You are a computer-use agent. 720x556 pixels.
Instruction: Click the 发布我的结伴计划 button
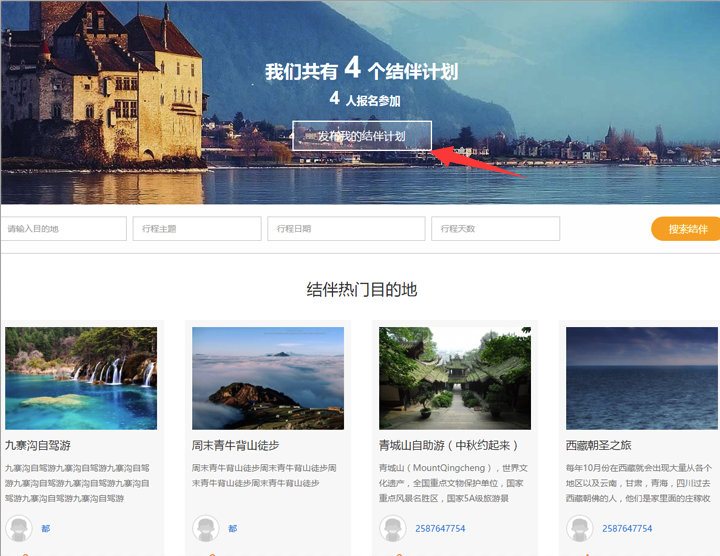(362, 136)
